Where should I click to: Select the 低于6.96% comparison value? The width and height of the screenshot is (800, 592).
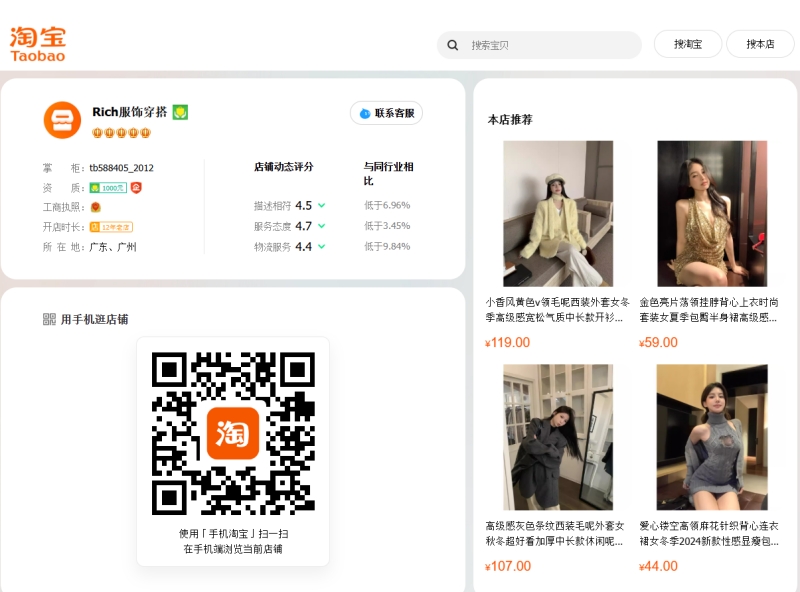point(387,205)
